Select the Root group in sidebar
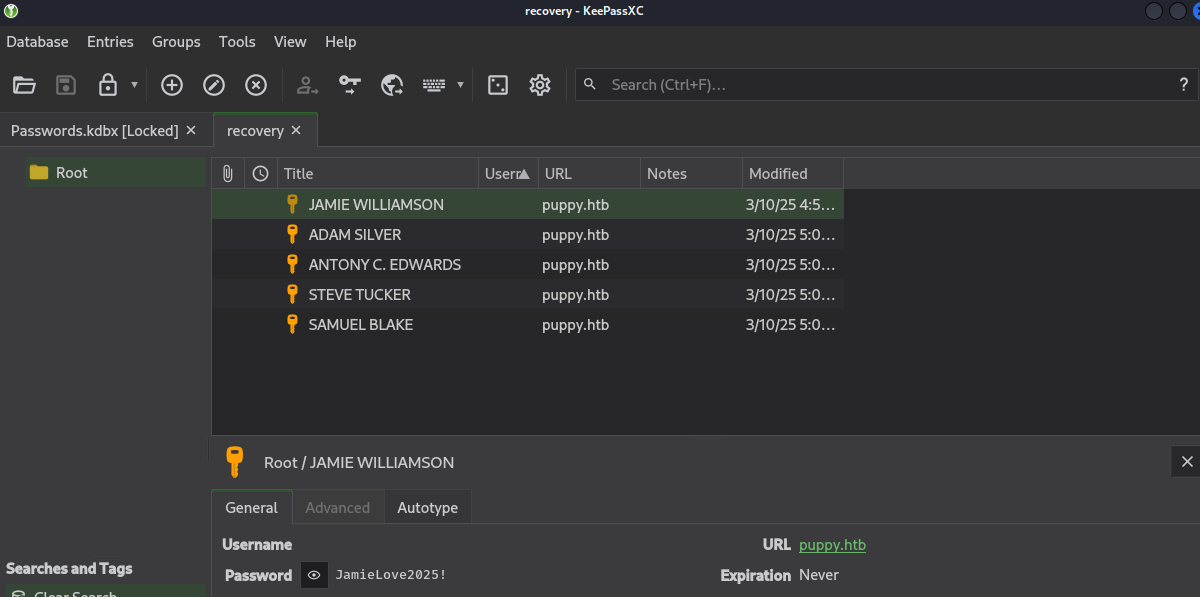1200x597 pixels. (x=72, y=172)
